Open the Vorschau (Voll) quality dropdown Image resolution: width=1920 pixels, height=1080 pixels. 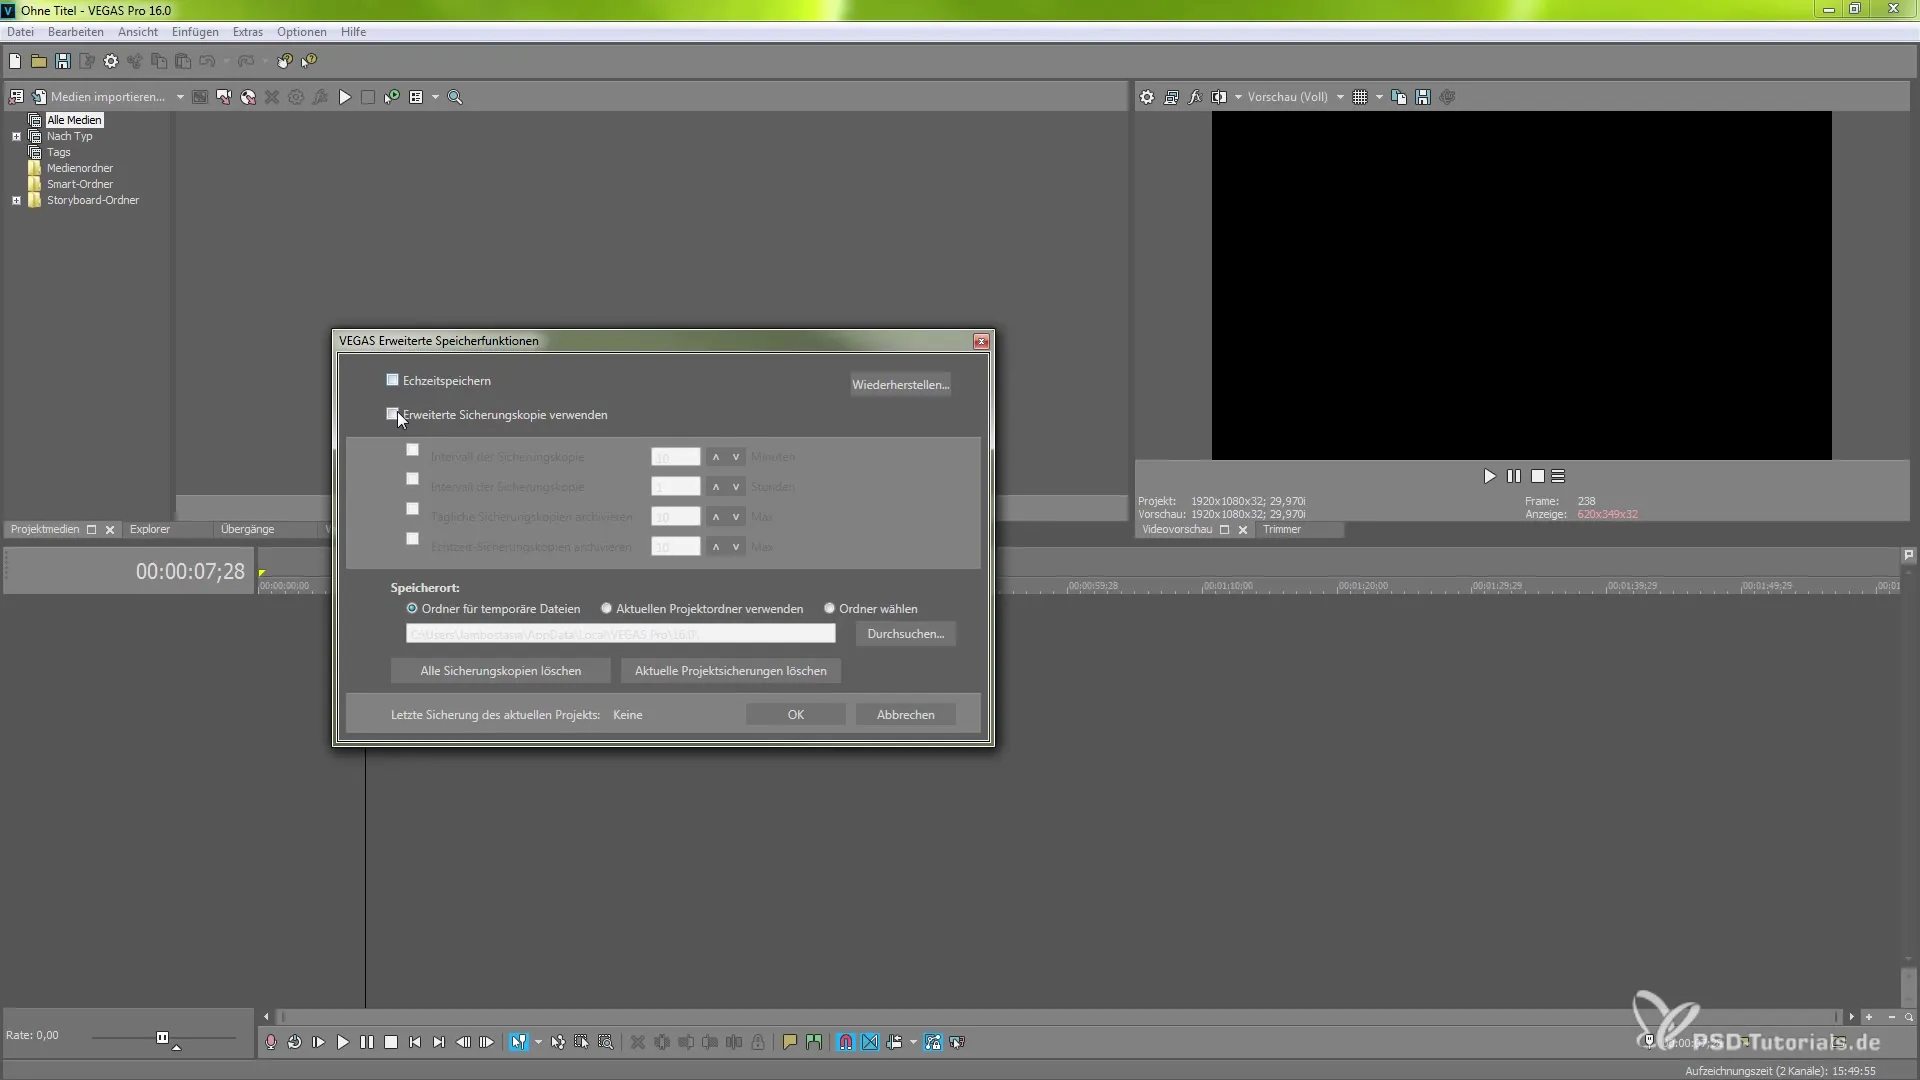coord(1340,97)
